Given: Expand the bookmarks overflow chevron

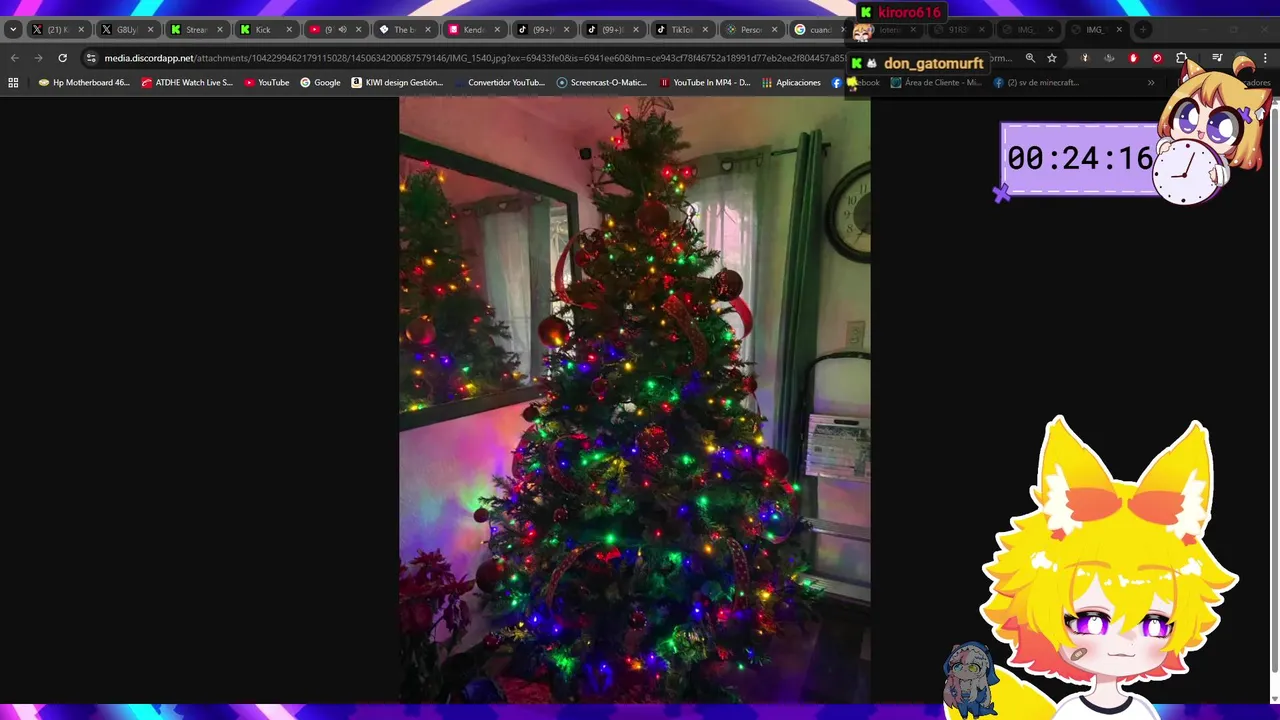Looking at the screenshot, I should pos(1151,83).
